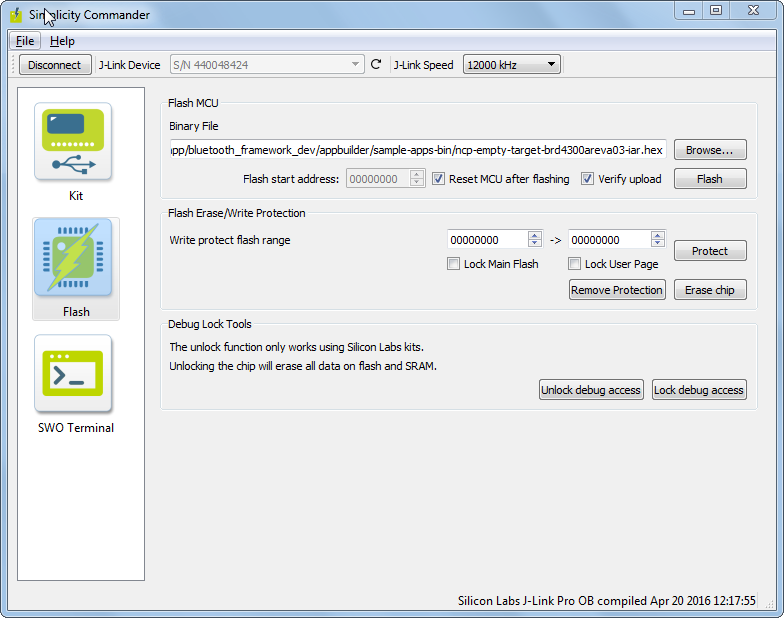The height and width of the screenshot is (618, 784).
Task: Click Unlock debug access
Action: pyautogui.click(x=591, y=390)
